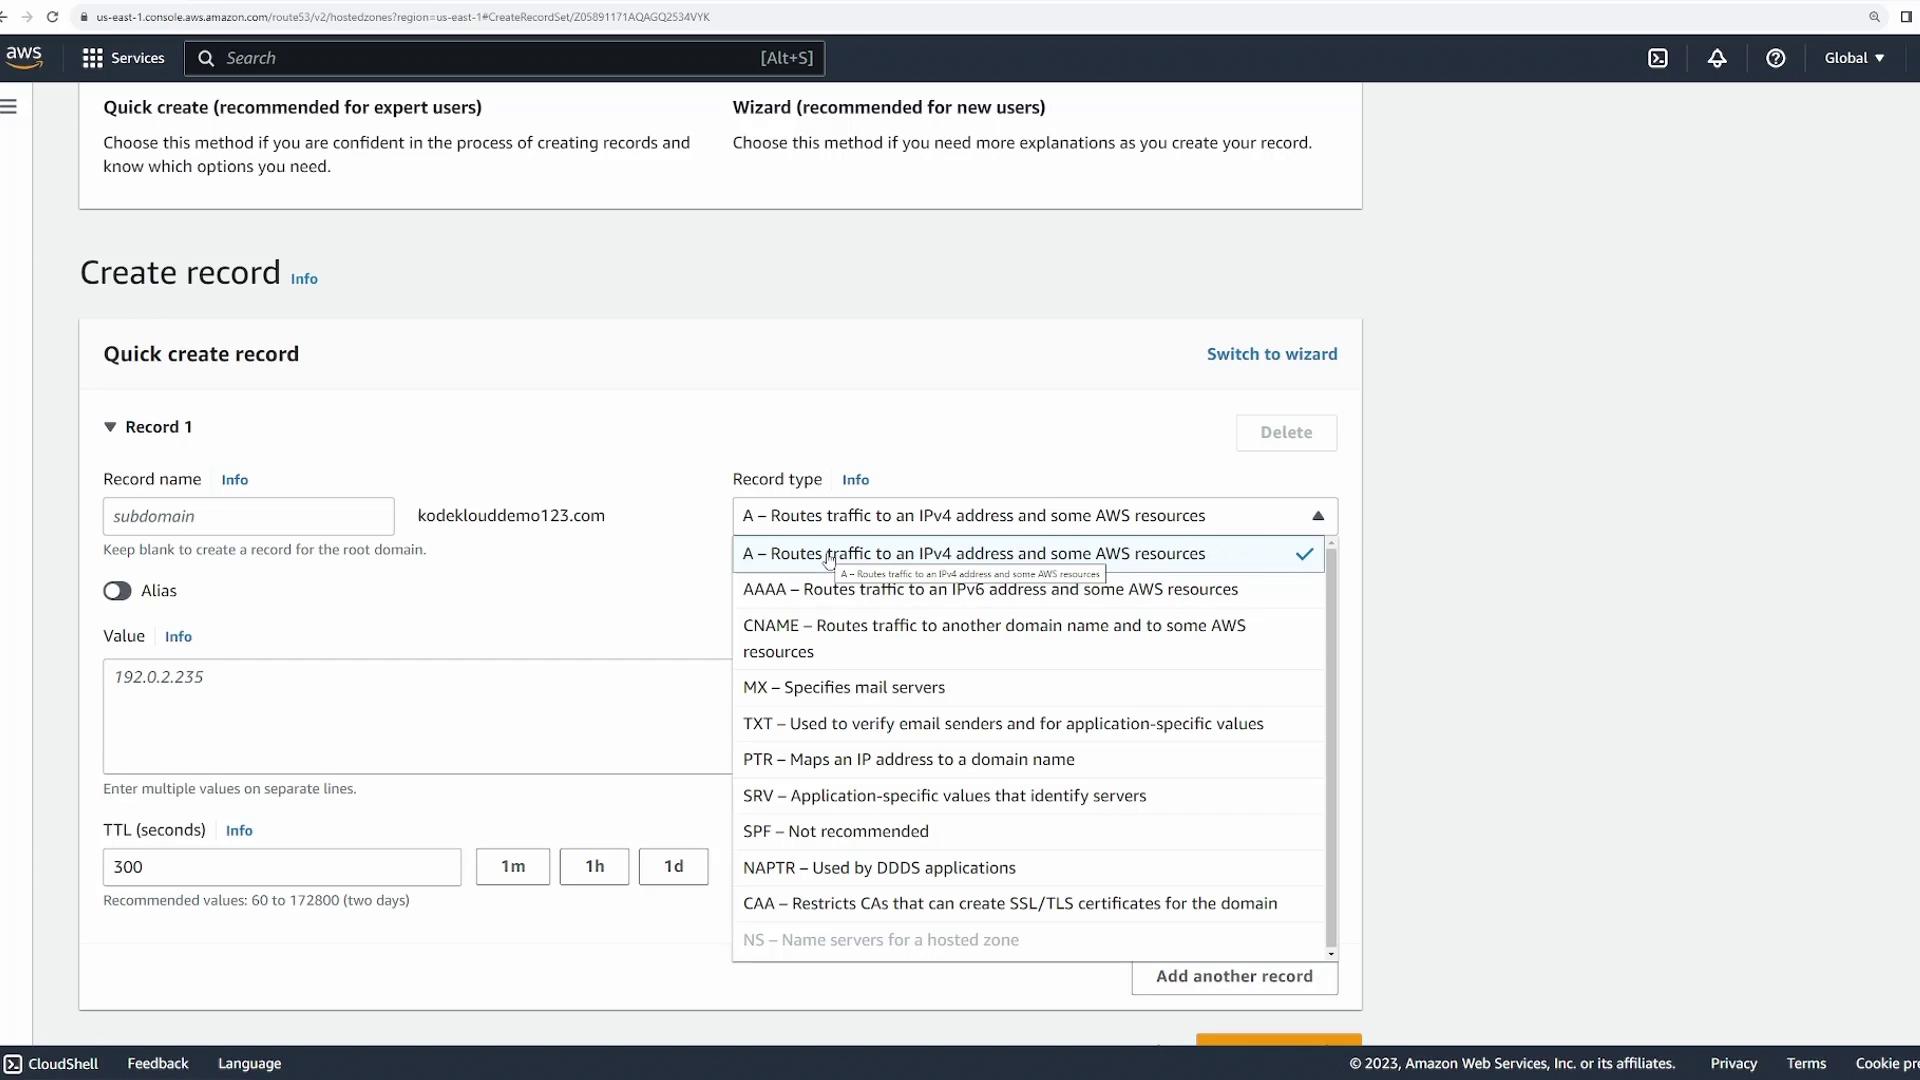The image size is (1920, 1080).
Task: Choose the MX mail servers option
Action: click(844, 688)
